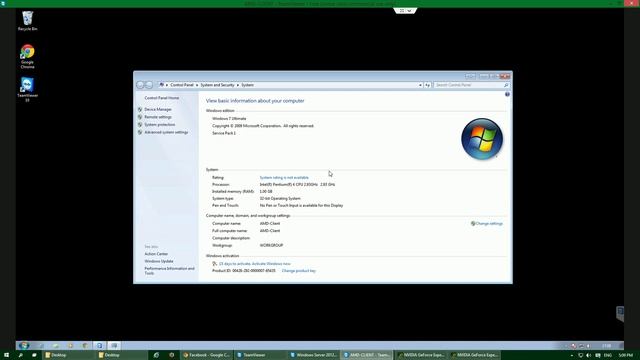Open System protection link

pos(160,124)
